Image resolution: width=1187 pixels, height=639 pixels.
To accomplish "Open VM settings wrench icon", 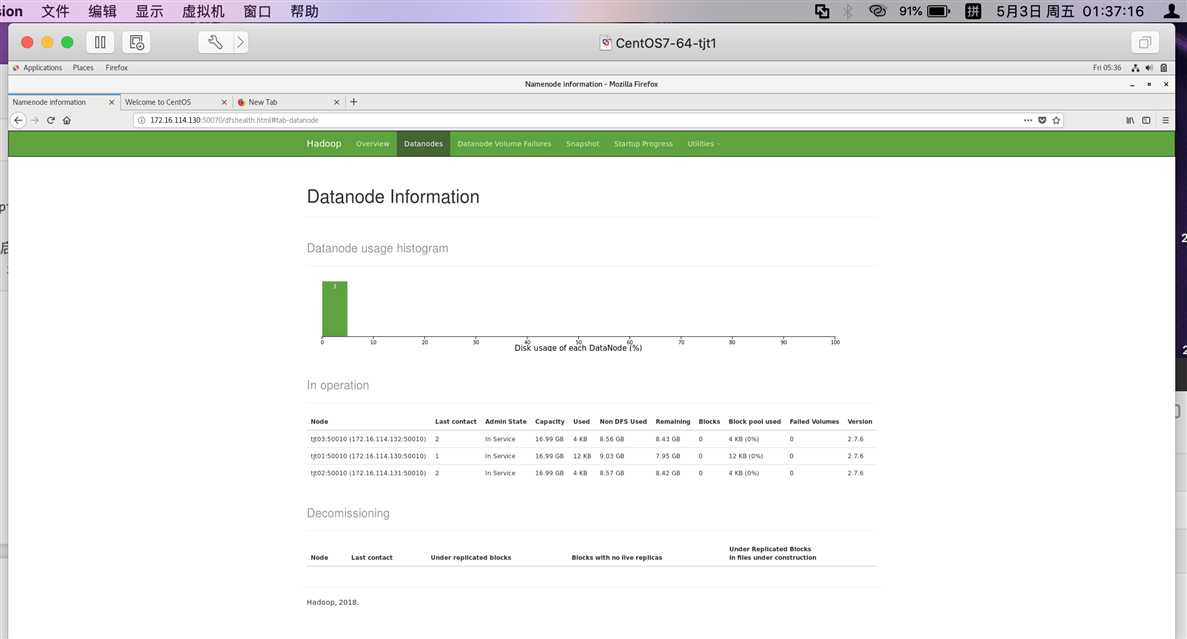I will (215, 42).
